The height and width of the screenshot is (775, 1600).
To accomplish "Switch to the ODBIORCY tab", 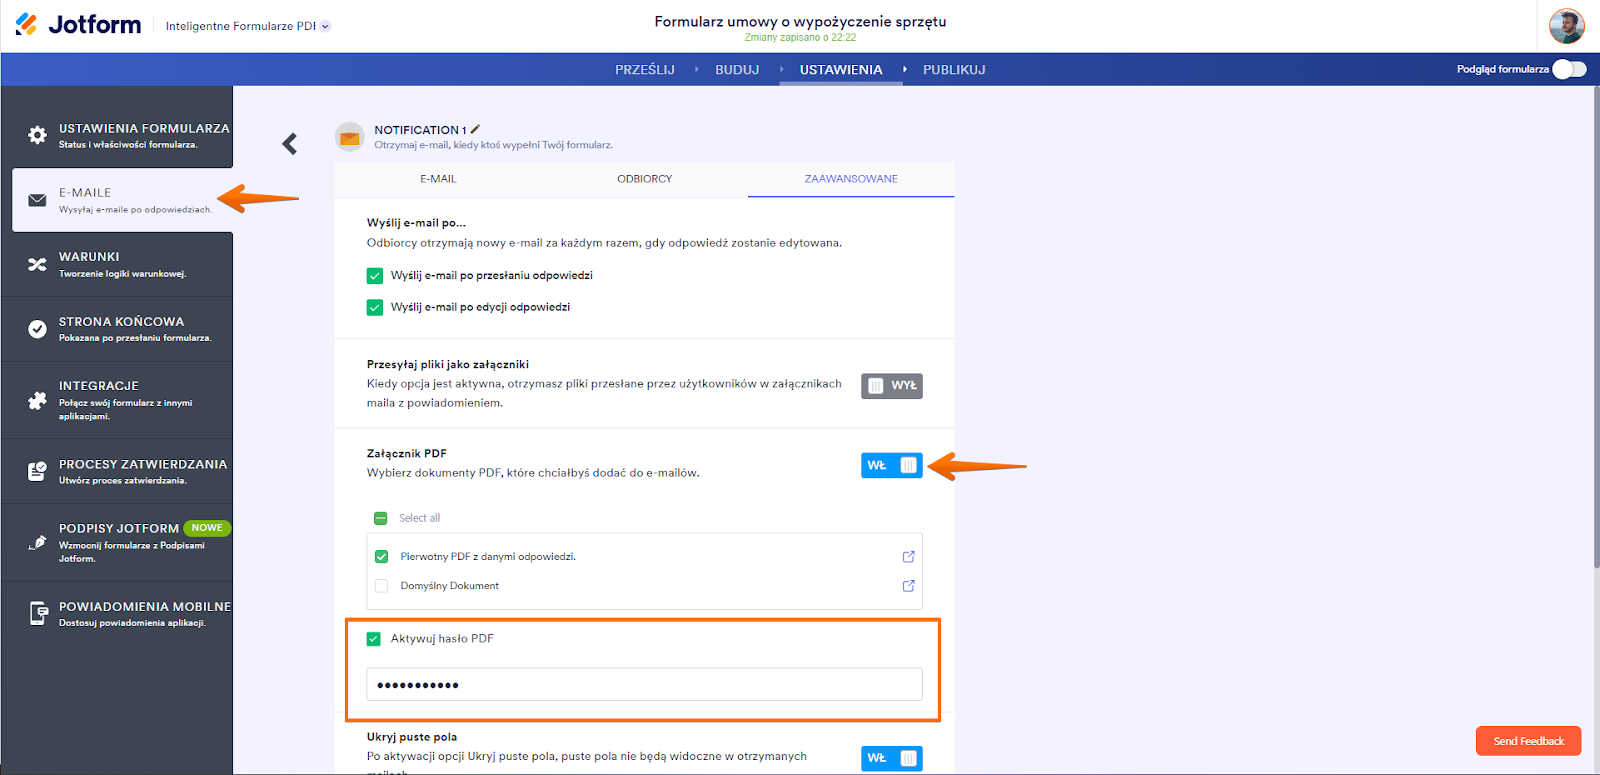I will click(644, 179).
